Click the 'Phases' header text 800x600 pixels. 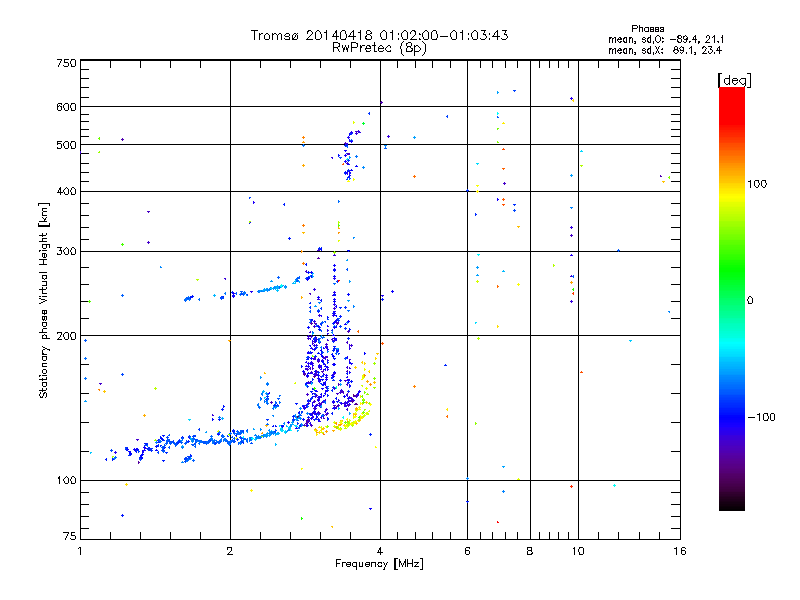click(x=647, y=29)
